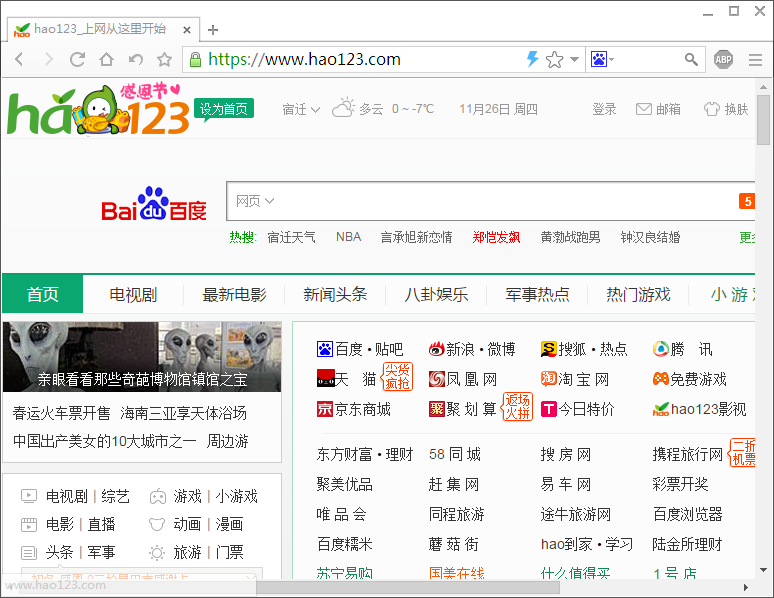Close the hao123 browser tab
The image size is (774, 598).
(x=187, y=30)
